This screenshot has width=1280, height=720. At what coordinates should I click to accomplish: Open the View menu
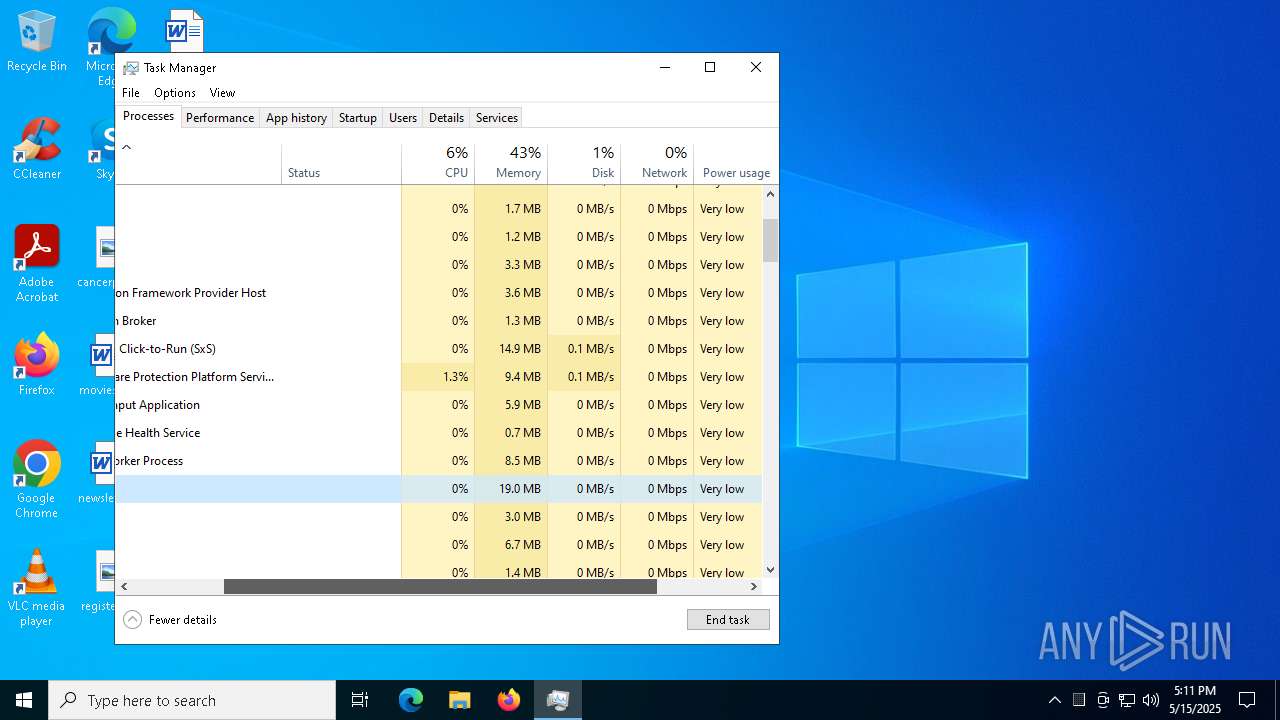pos(222,93)
